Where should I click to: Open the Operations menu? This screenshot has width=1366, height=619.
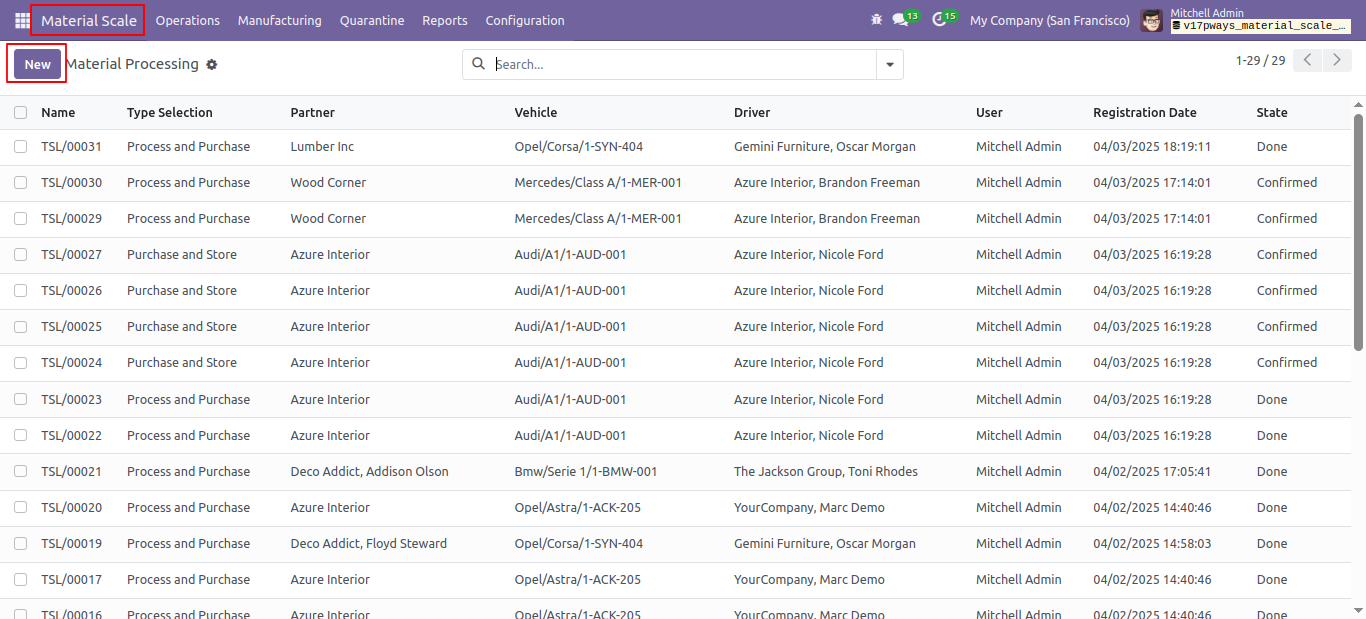[188, 20]
